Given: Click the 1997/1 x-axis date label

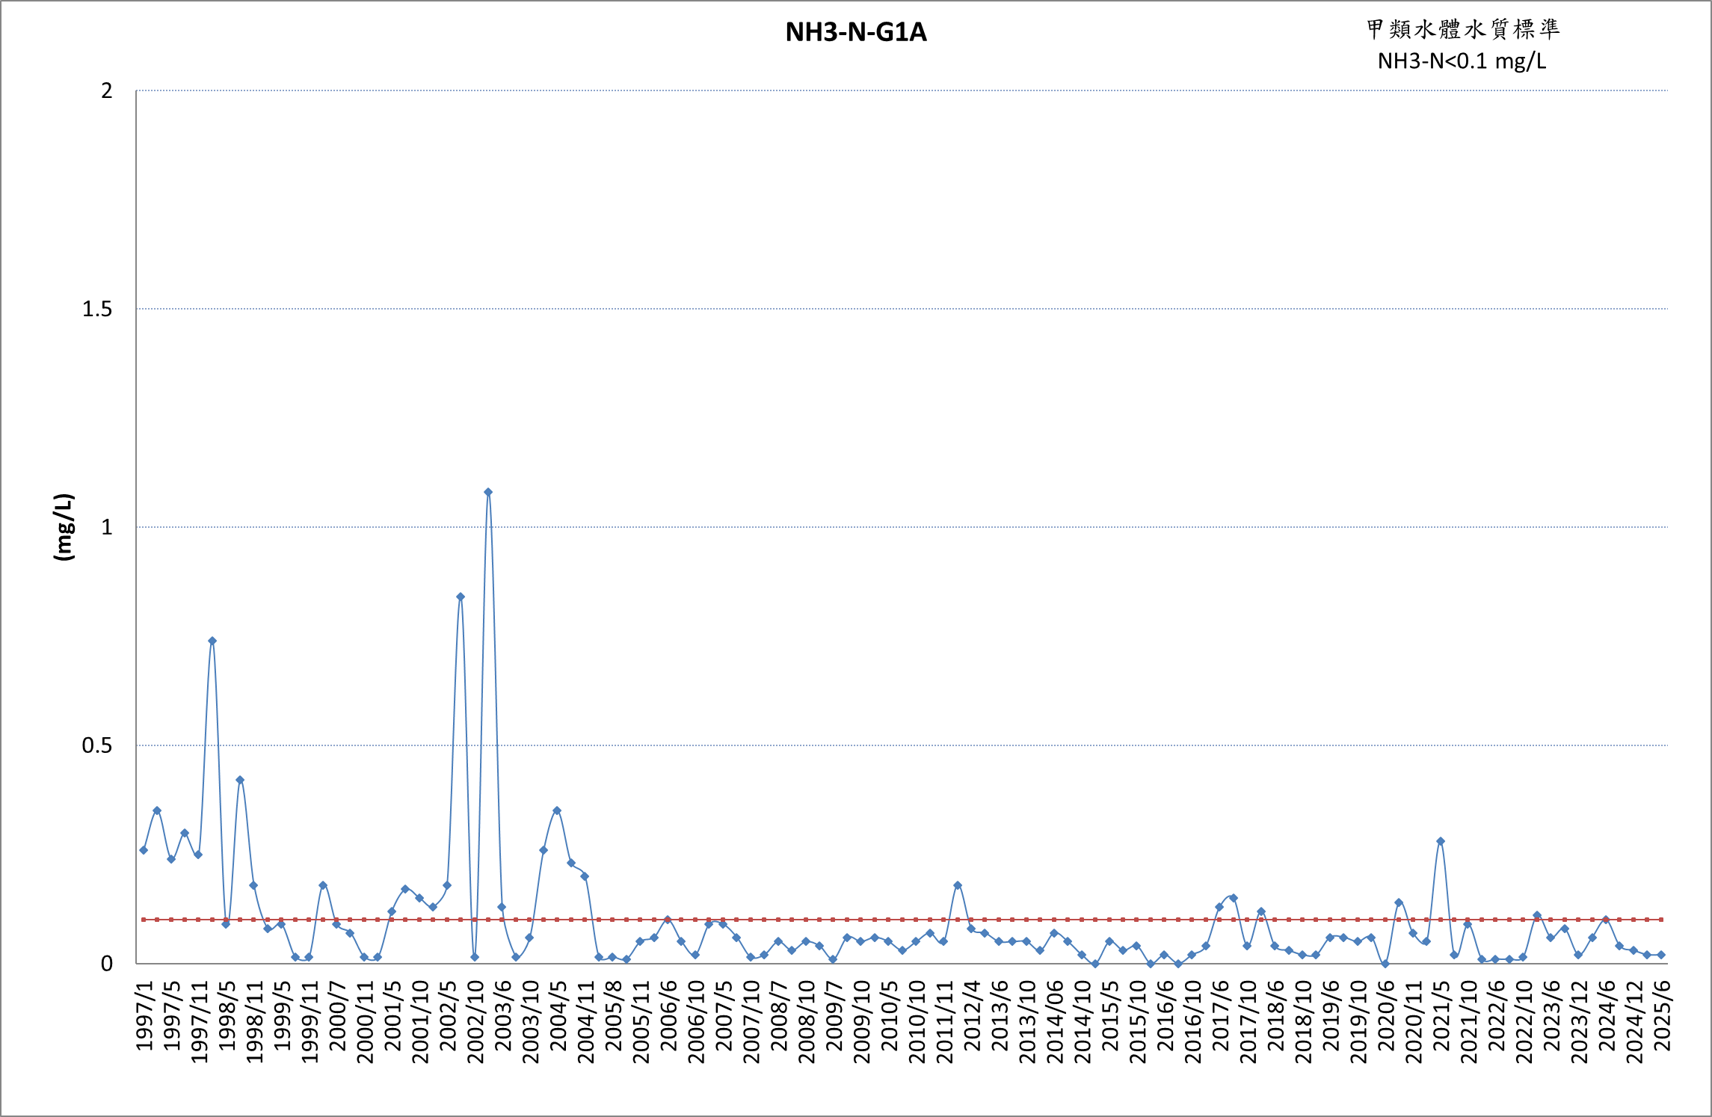Looking at the screenshot, I should point(145,1015).
